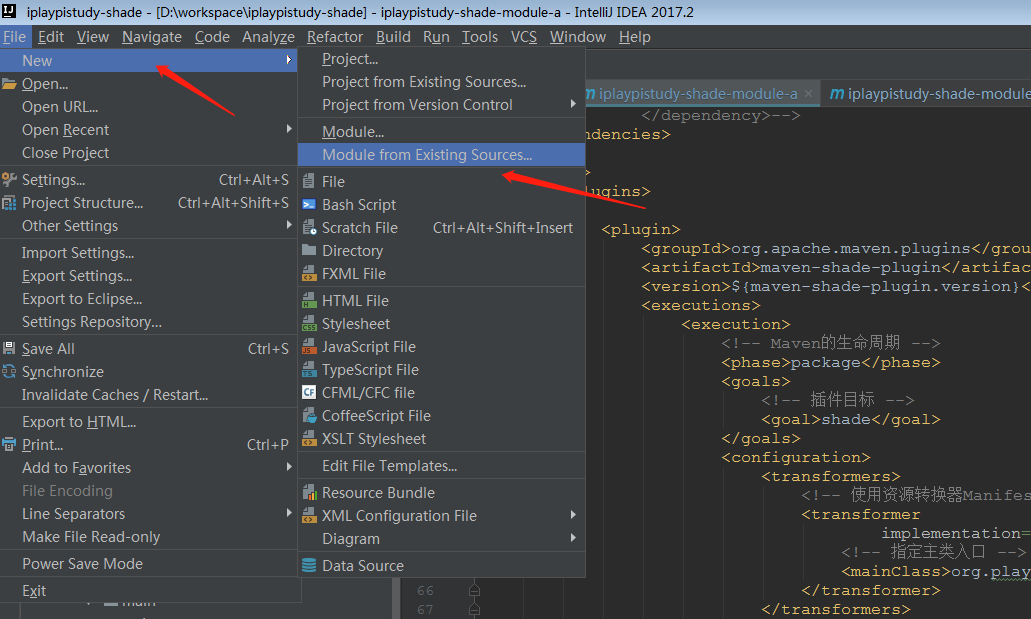Click the FXML File icon
The height and width of the screenshot is (619, 1031).
[x=308, y=274]
